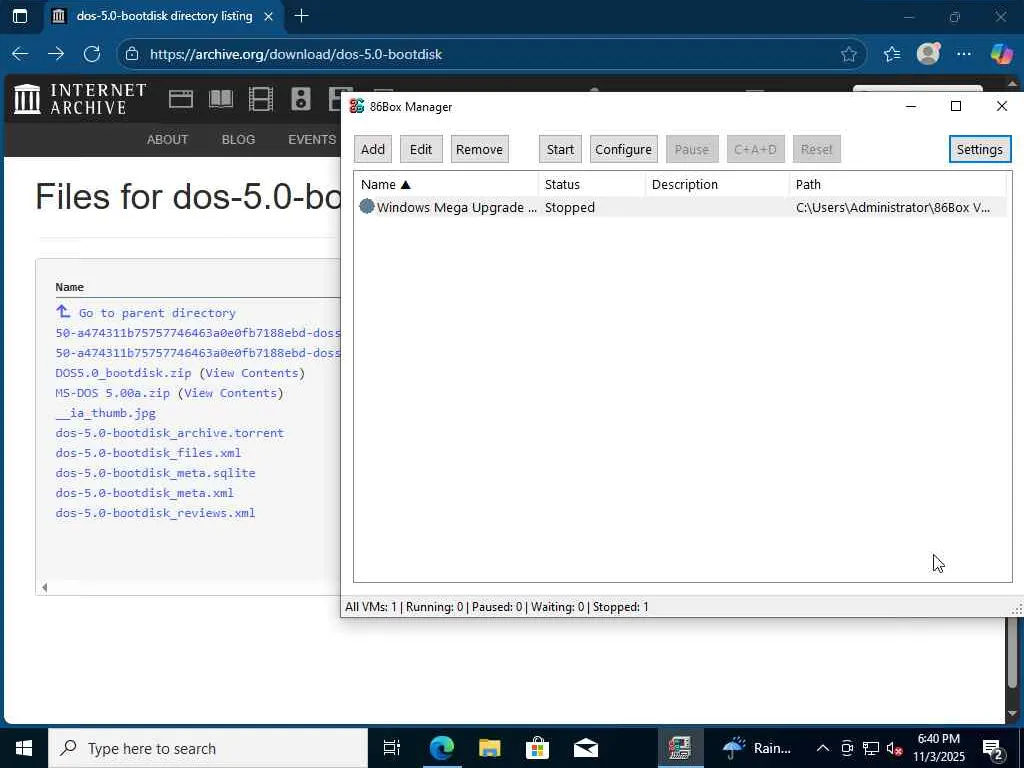Refresh the archive.org page
This screenshot has width=1024, height=768.
[92, 54]
